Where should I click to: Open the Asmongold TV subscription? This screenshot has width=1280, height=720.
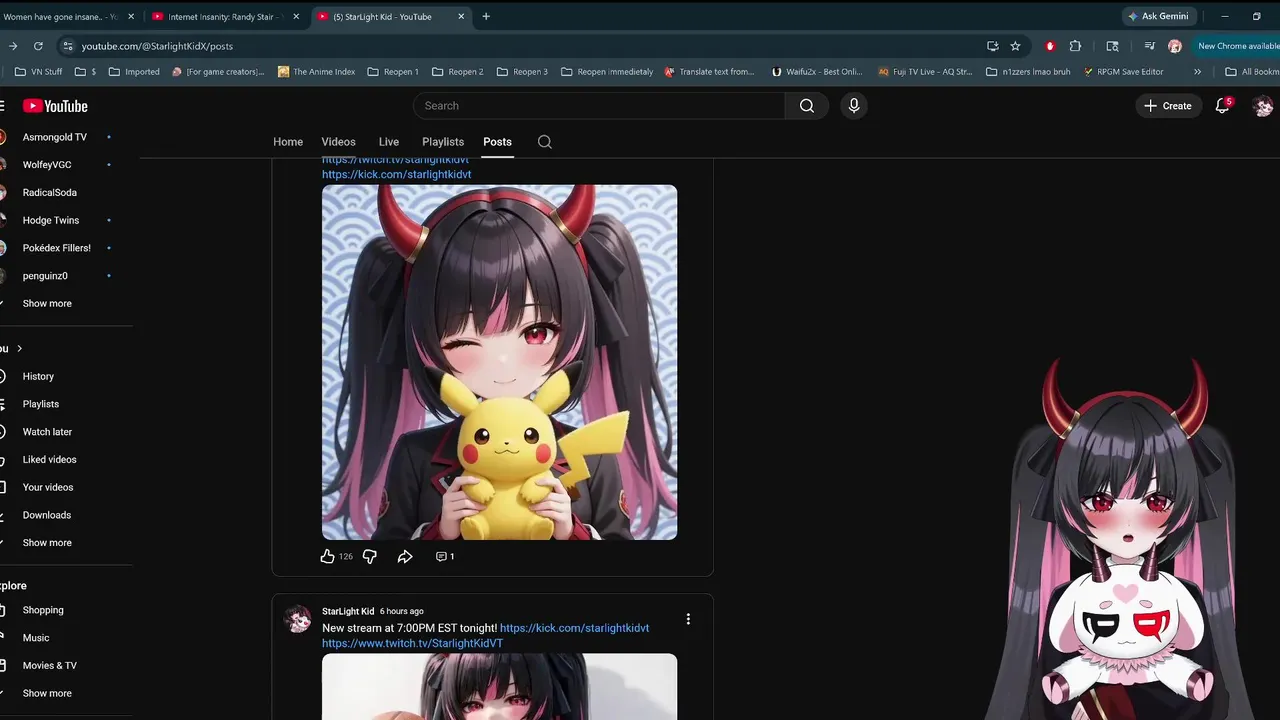(x=55, y=137)
